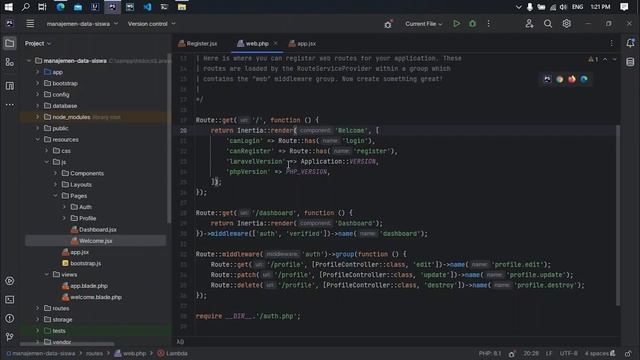The width and height of the screenshot is (640, 360).
Task: Collapse the resources folder
Action: click(38, 140)
